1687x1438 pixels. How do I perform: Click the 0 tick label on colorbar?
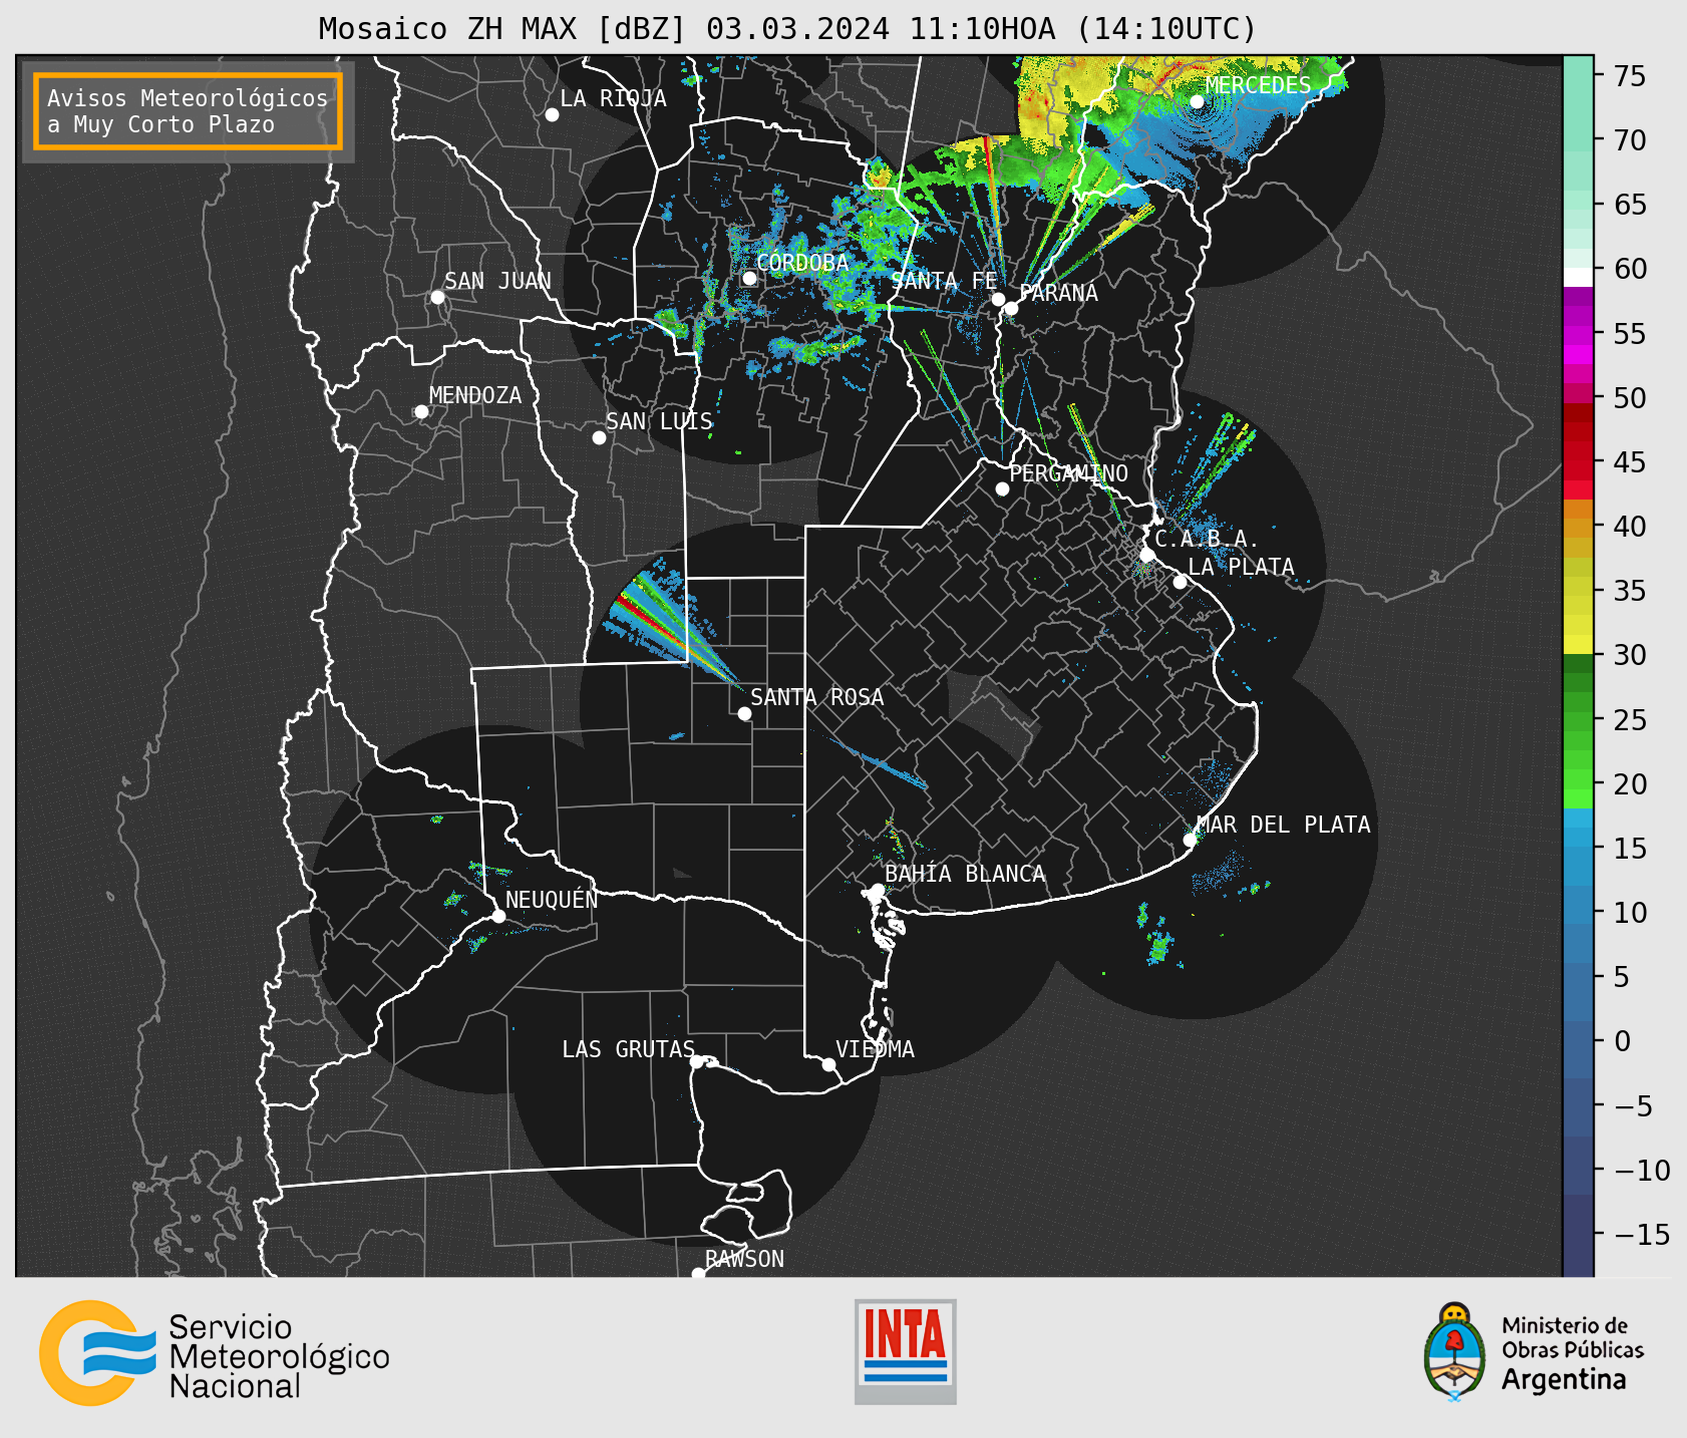click(x=1622, y=1041)
